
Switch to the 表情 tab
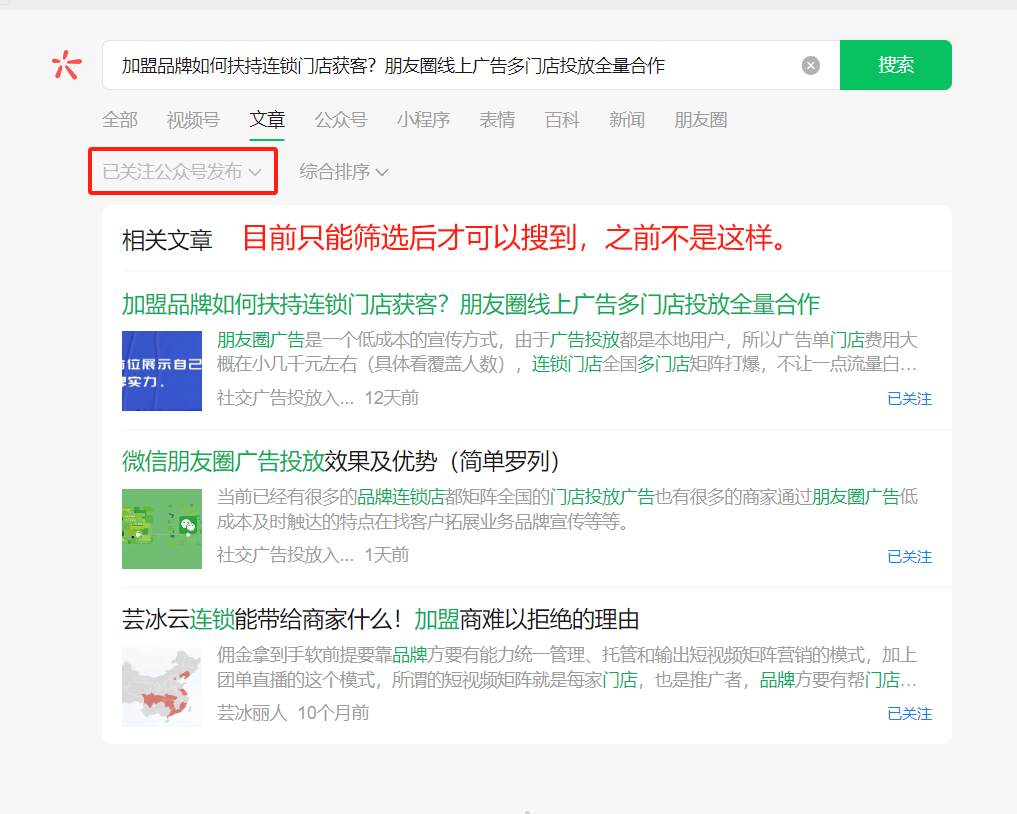[497, 120]
